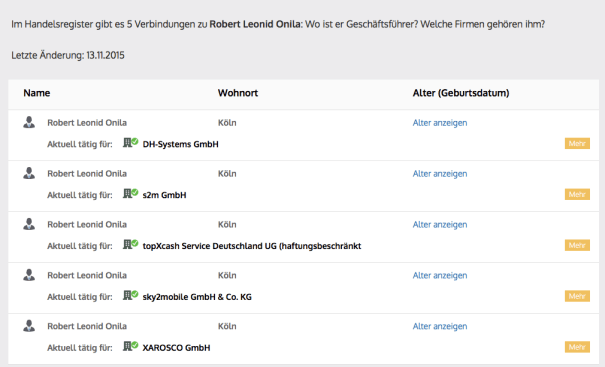The height and width of the screenshot is (367, 605).
Task: Click person icon in DH-Systems GmbH row
Action: tap(29, 122)
